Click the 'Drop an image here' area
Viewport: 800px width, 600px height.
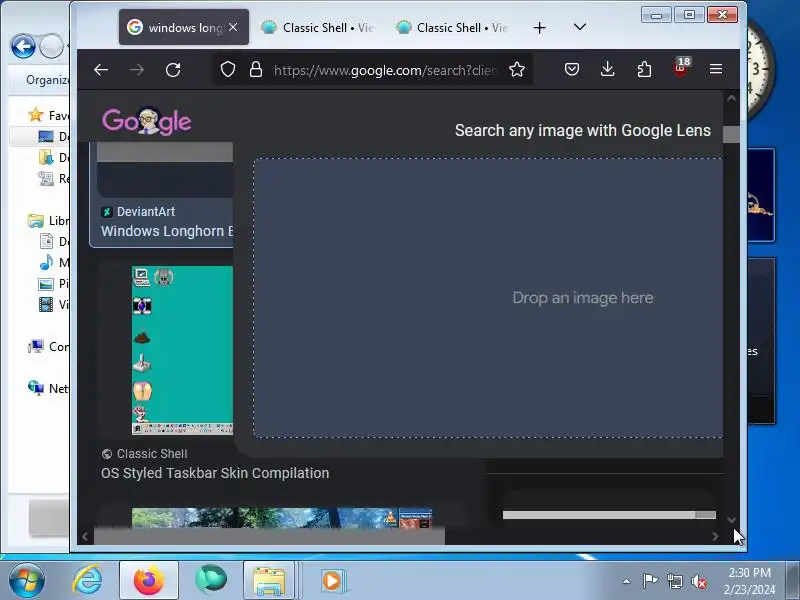488,297
